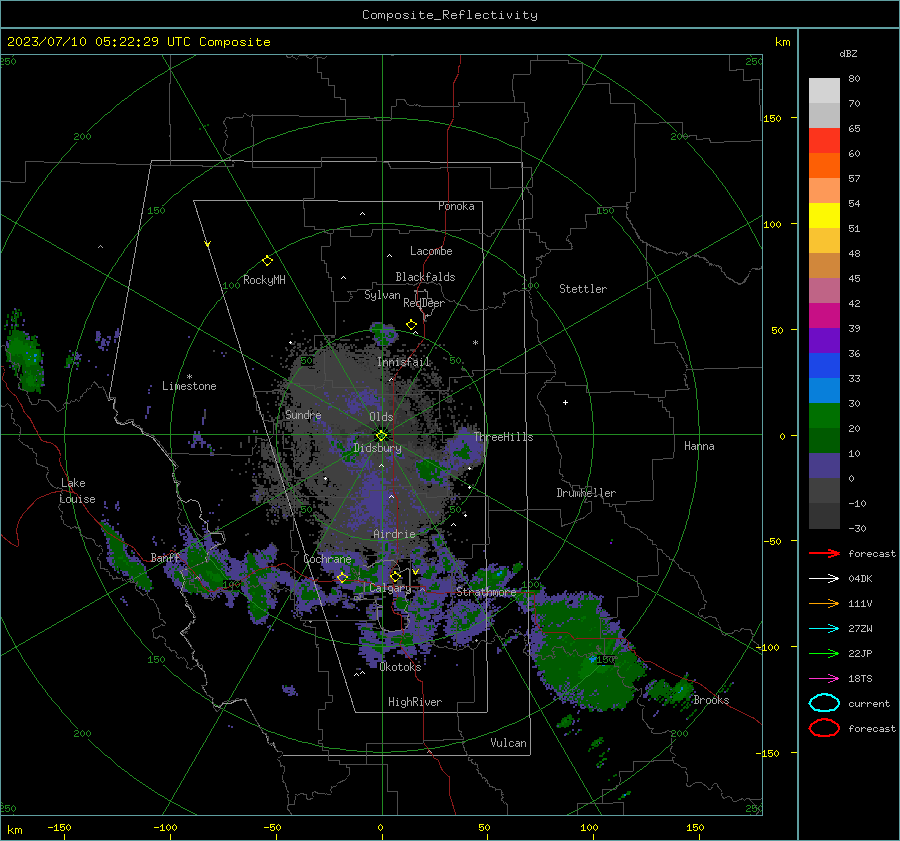Click the Vulcan city label

coord(508,743)
